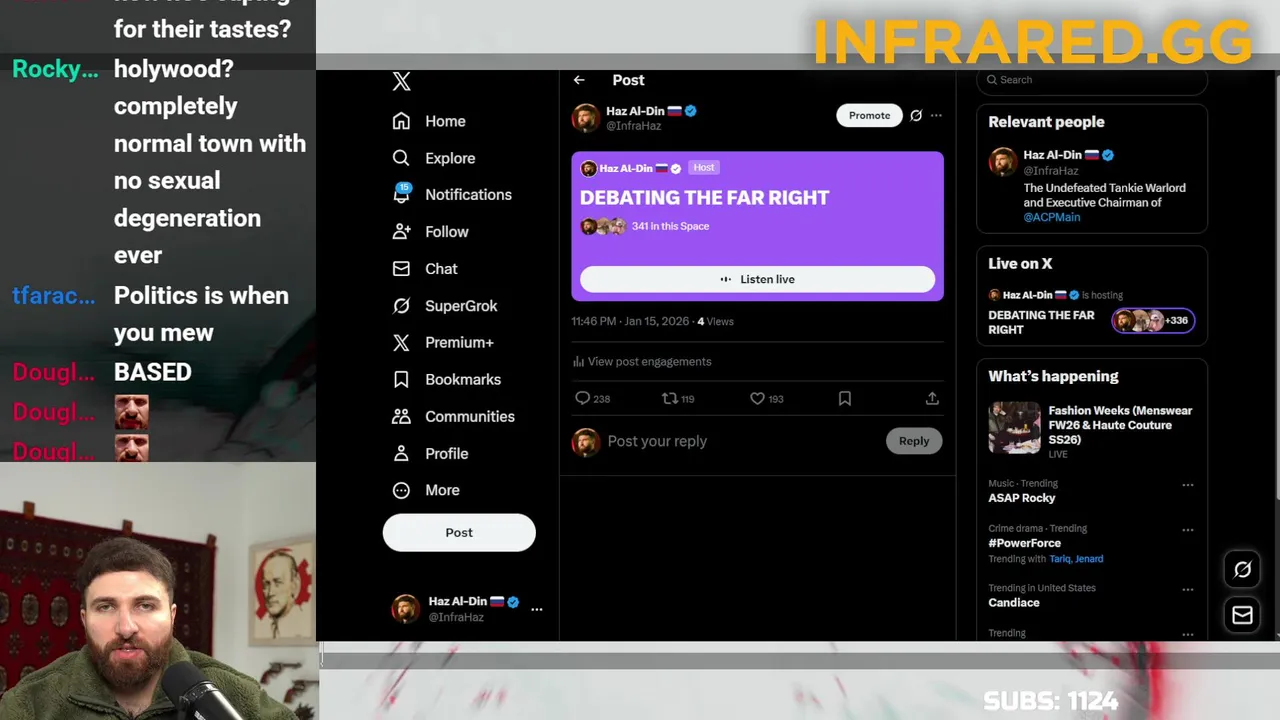The image size is (1280, 720).
Task: Open the #PowerForce trending topic
Action: click(1025, 543)
